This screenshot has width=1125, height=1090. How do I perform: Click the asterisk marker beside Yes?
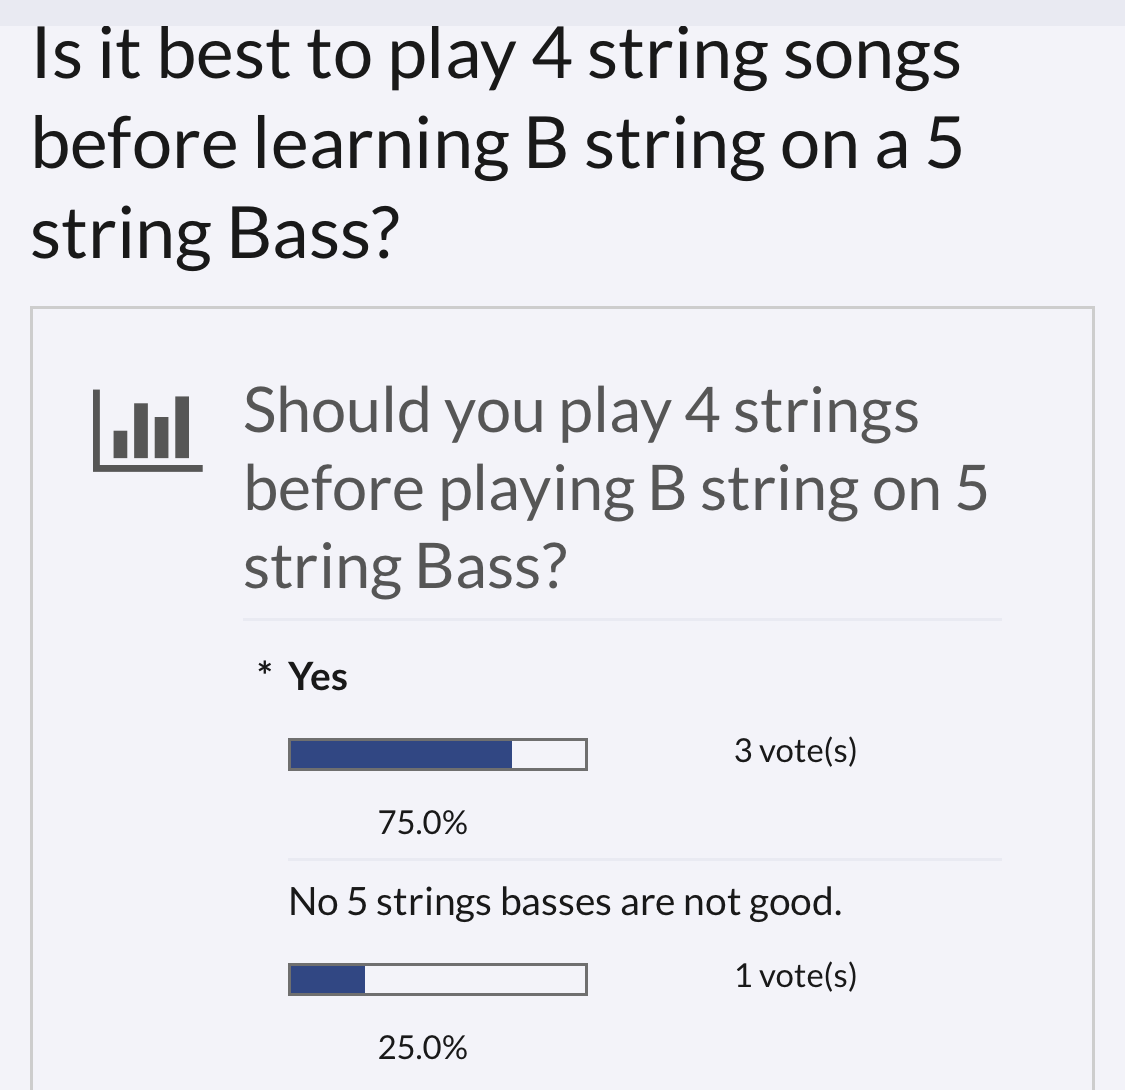(265, 669)
